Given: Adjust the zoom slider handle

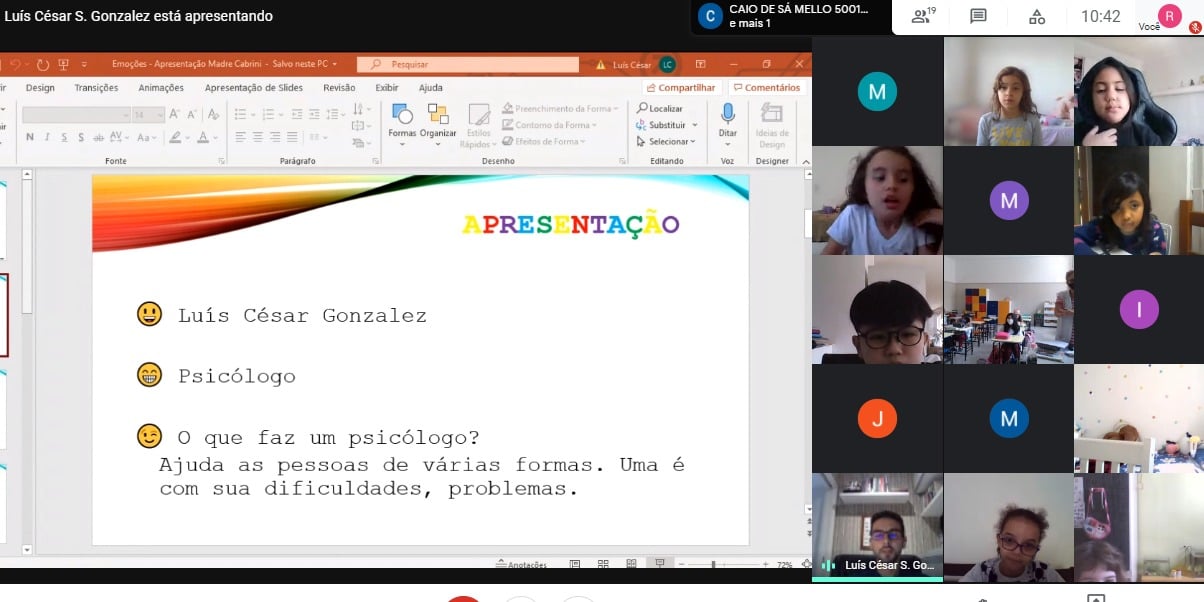Looking at the screenshot, I should coord(713,565).
